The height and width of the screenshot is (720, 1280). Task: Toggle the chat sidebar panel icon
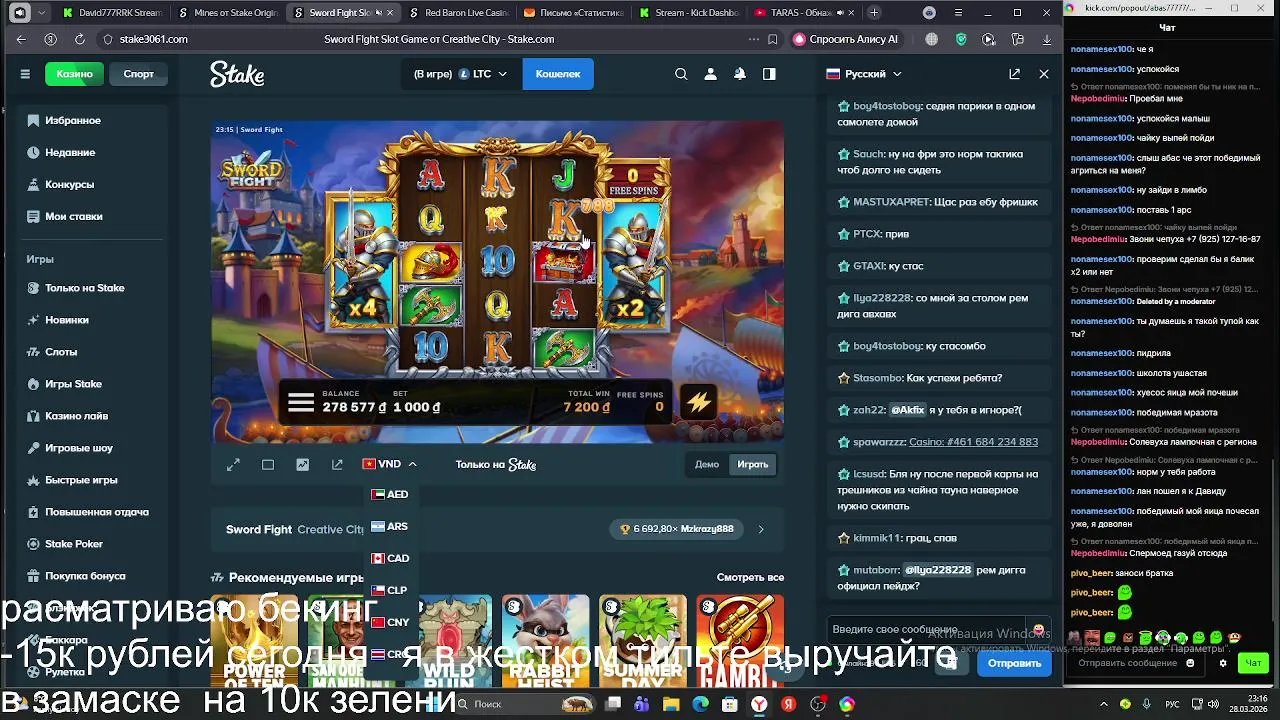coord(769,74)
